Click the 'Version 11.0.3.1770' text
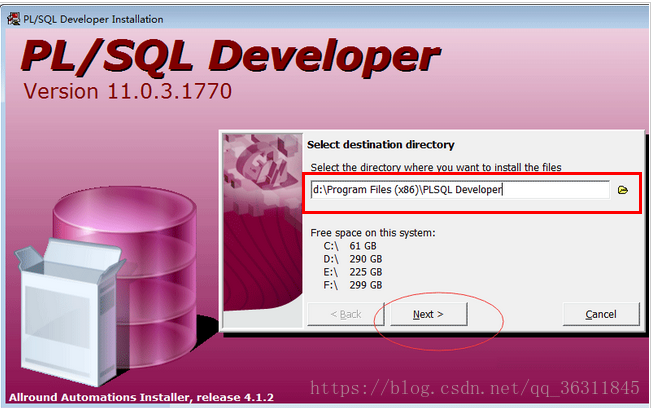The height and width of the screenshot is (408, 651). click(x=127, y=91)
